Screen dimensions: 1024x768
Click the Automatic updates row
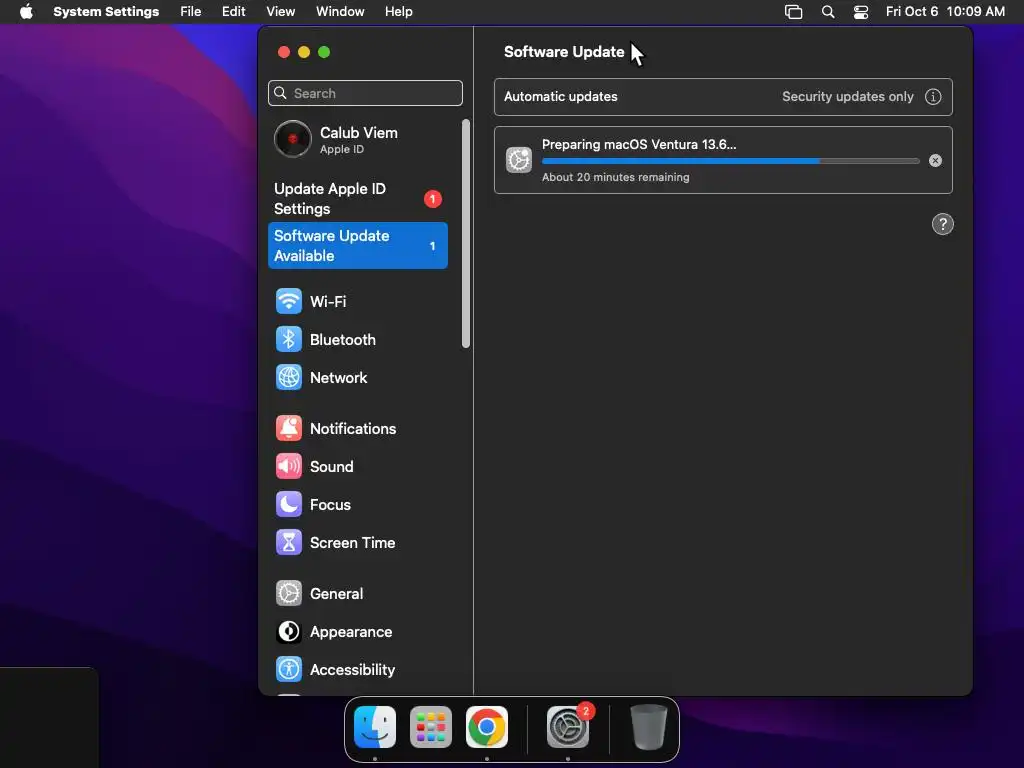723,97
